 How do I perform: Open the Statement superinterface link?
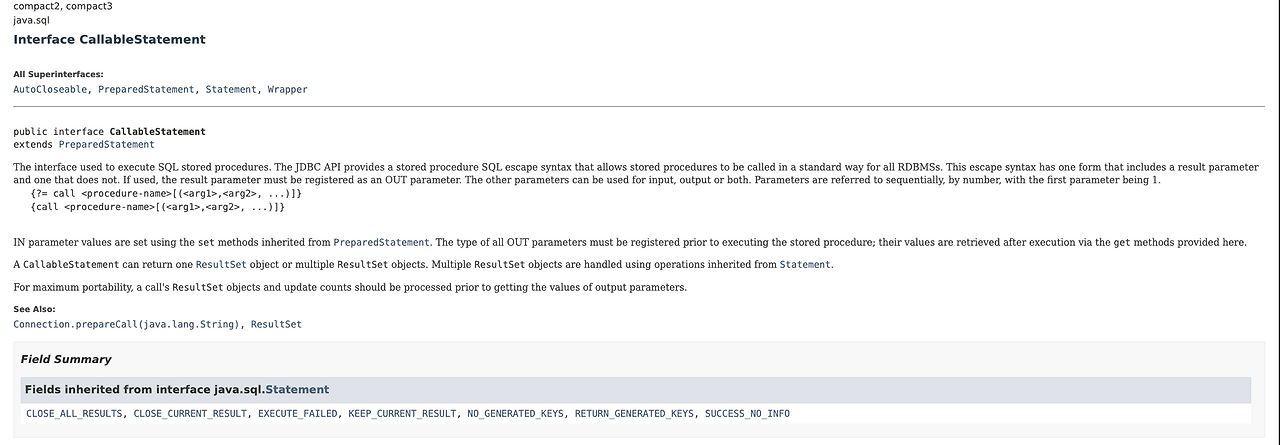tap(231, 90)
